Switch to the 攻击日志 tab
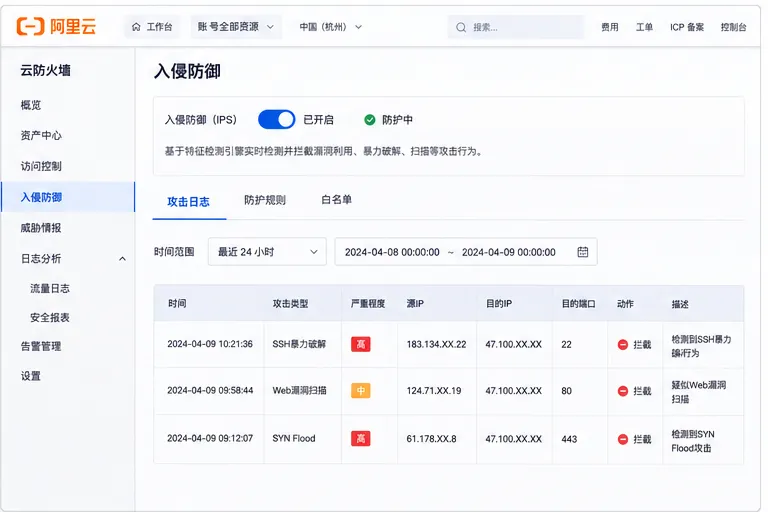 (x=189, y=202)
